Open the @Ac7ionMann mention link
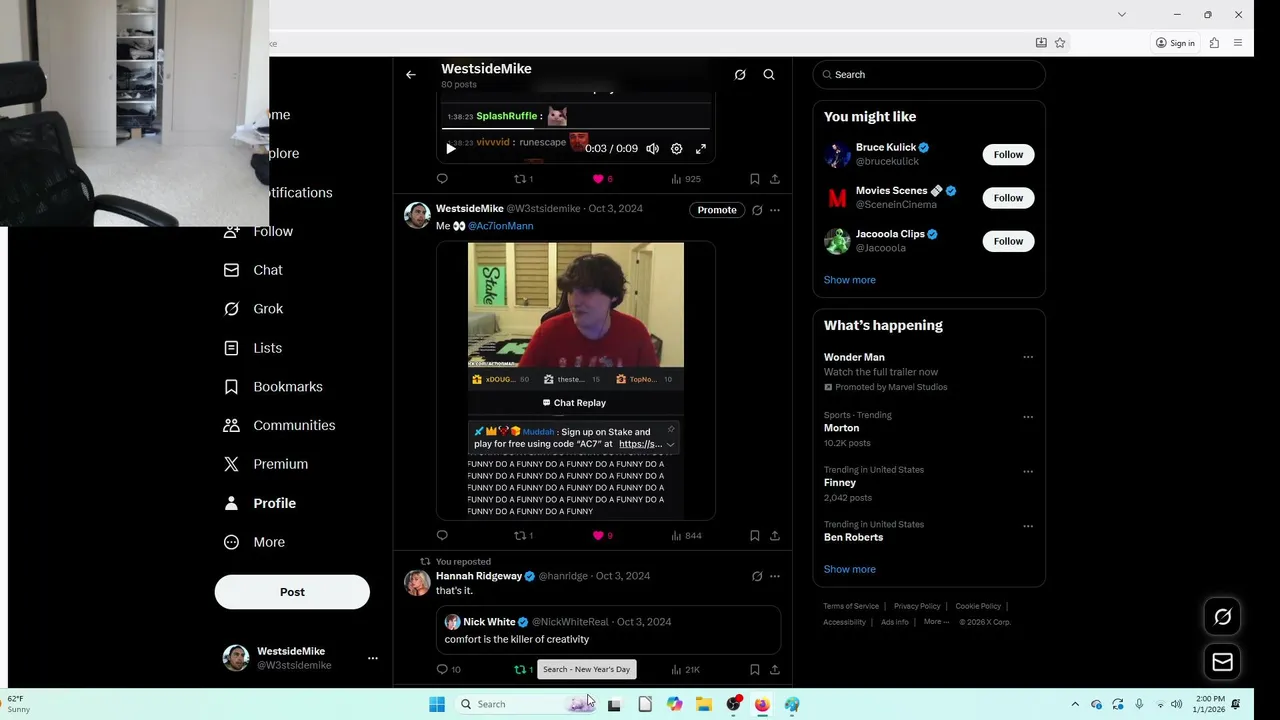This screenshot has width=1280, height=720. pyautogui.click(x=501, y=226)
